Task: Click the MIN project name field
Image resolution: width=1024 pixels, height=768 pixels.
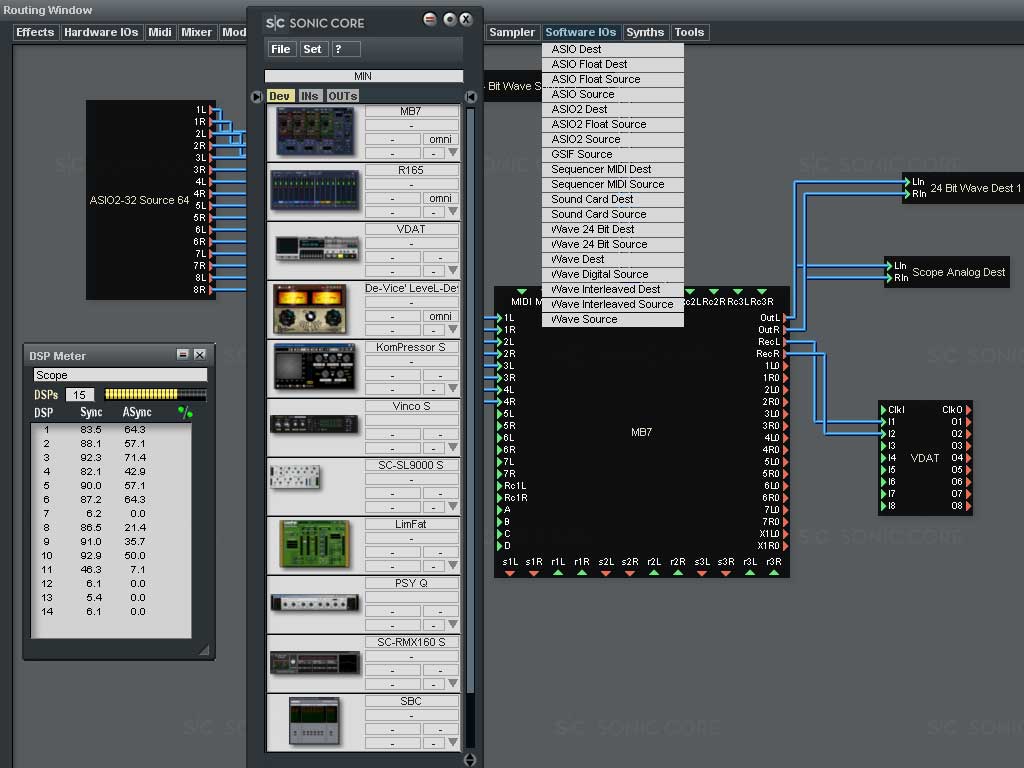Action: pyautogui.click(x=364, y=76)
